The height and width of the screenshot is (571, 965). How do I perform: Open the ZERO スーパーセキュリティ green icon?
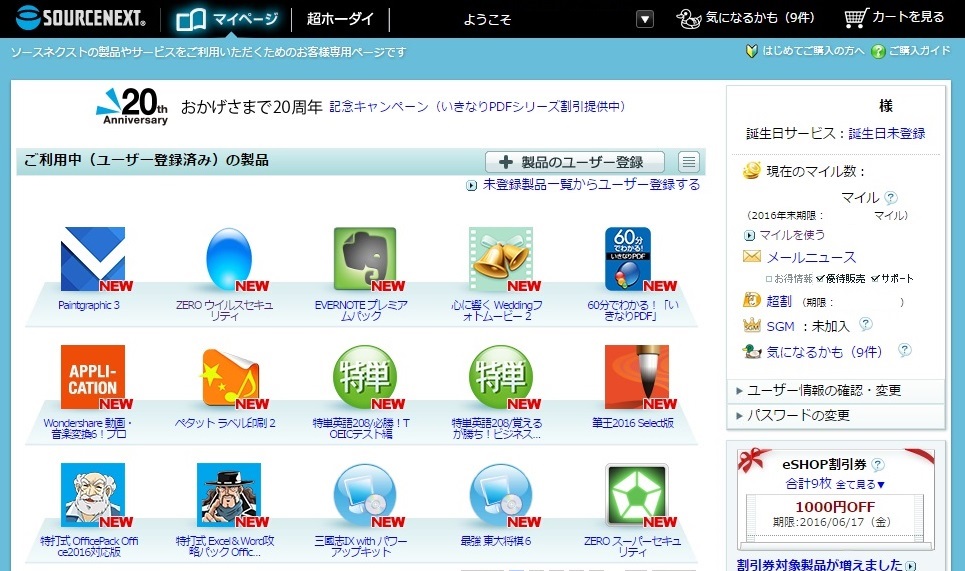[x=636, y=495]
